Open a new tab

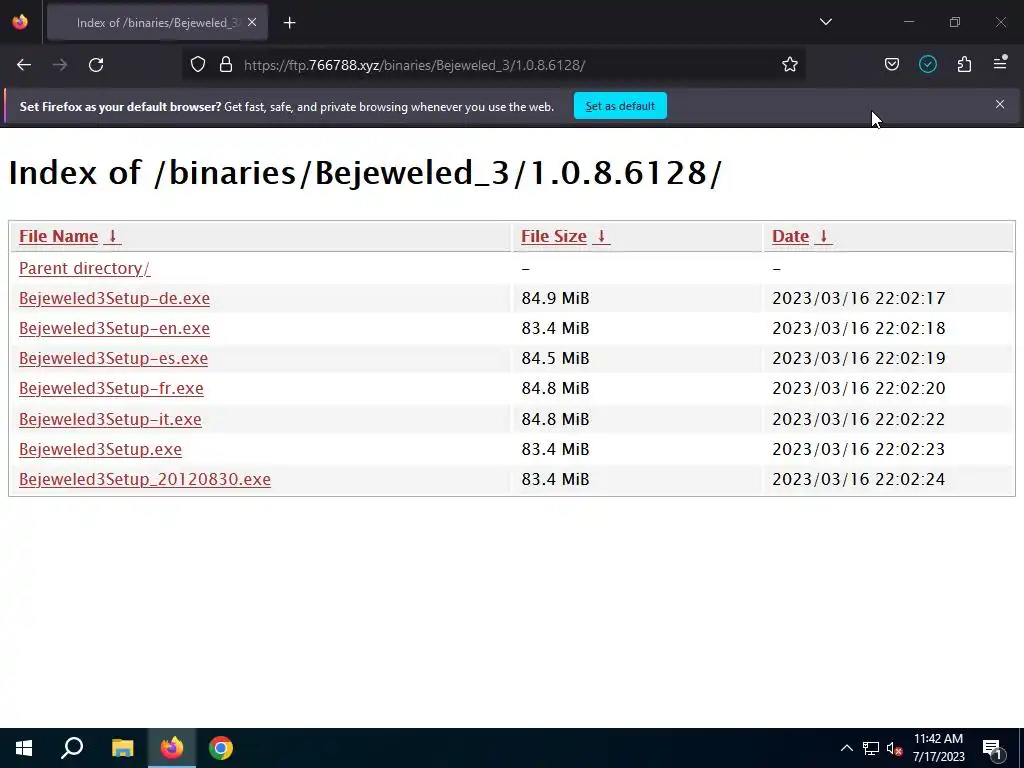tap(289, 23)
